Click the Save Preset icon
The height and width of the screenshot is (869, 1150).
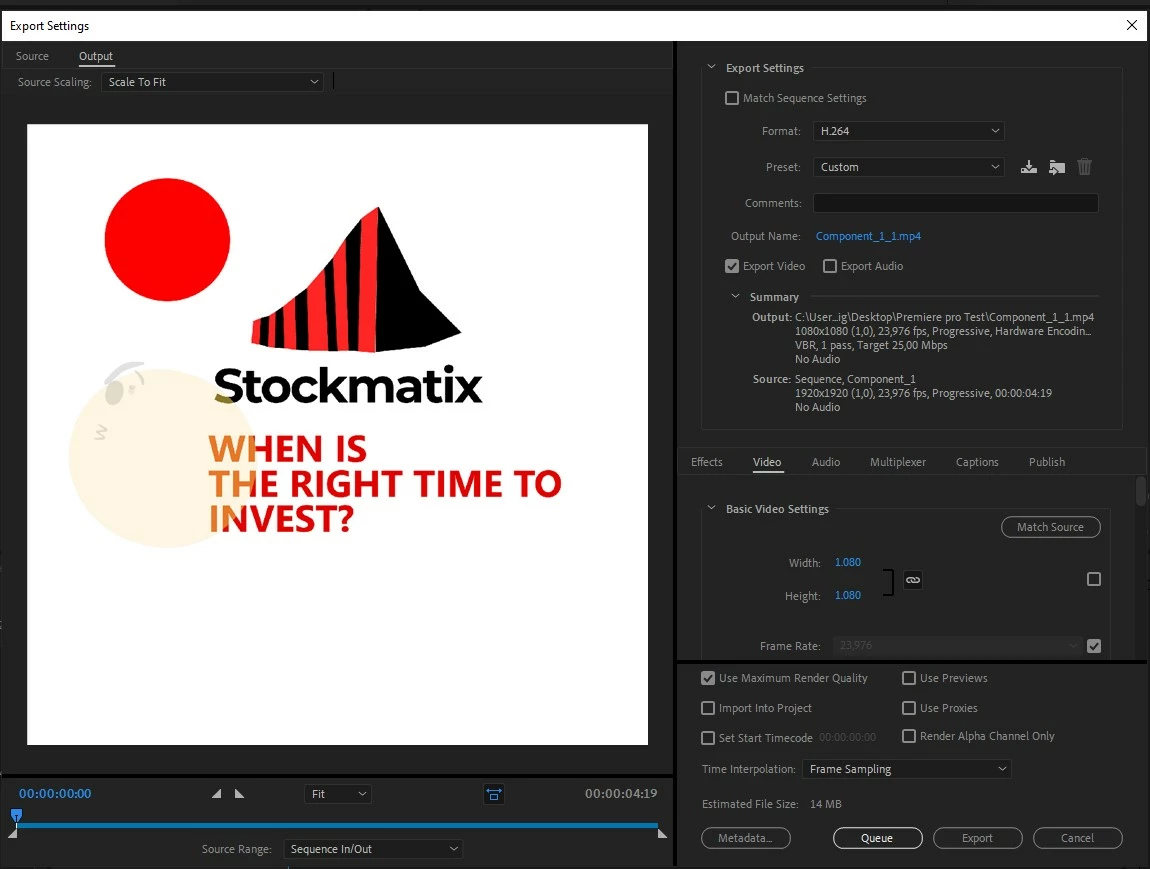(1028, 167)
